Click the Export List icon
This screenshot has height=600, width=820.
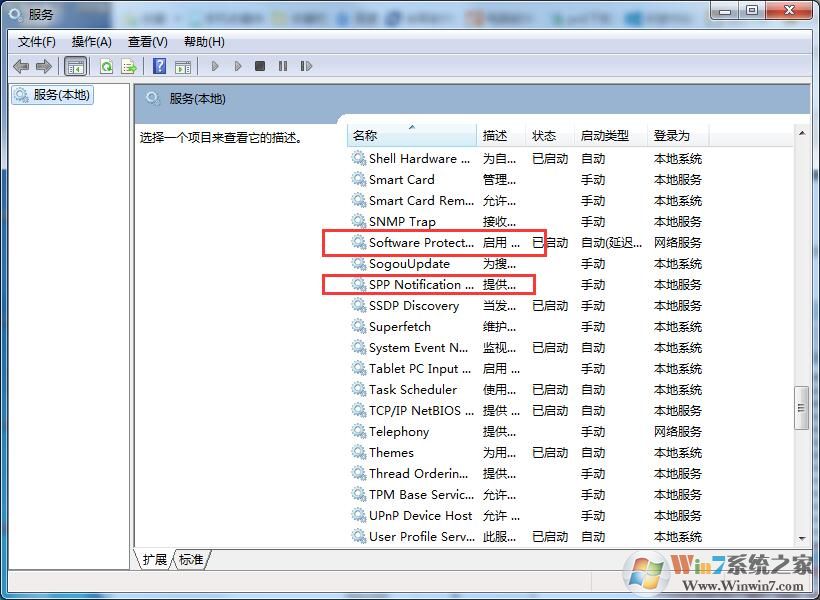coord(128,65)
